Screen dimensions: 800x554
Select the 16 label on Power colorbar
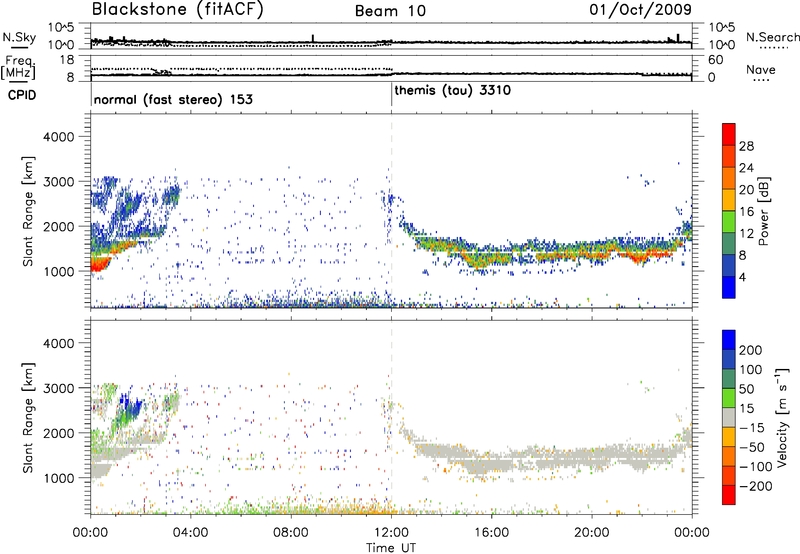746,212
